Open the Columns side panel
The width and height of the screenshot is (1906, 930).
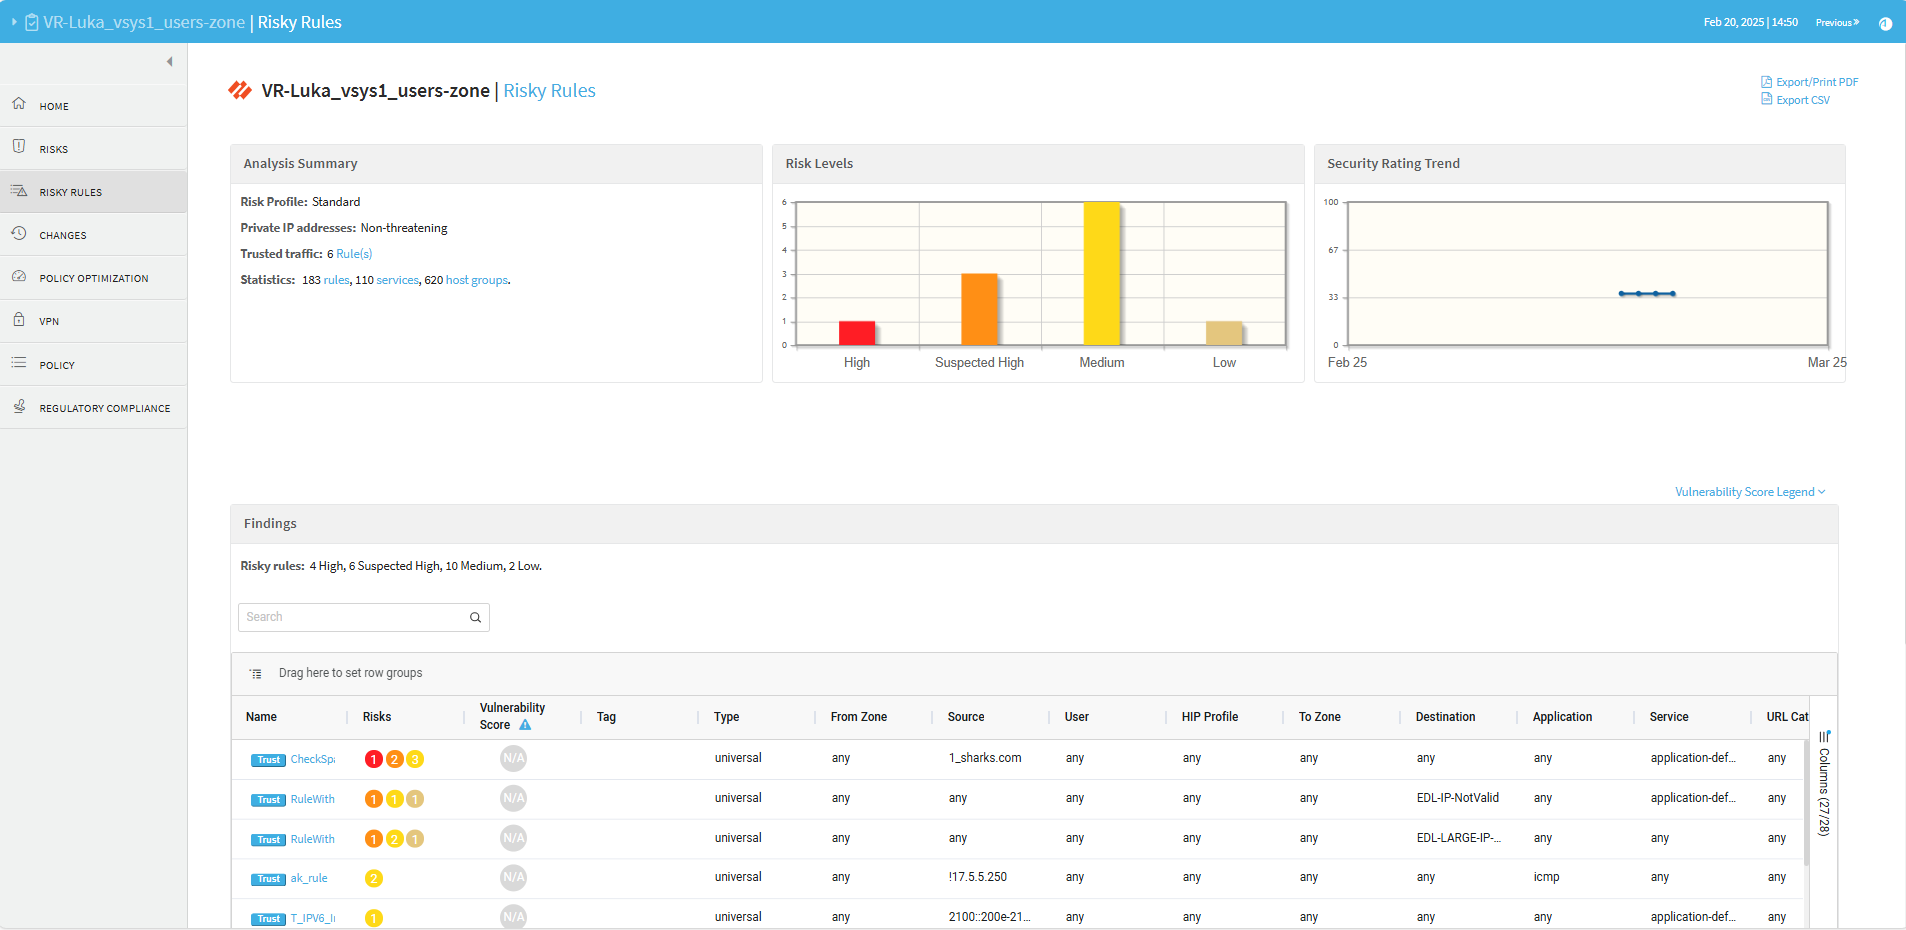[1824, 785]
